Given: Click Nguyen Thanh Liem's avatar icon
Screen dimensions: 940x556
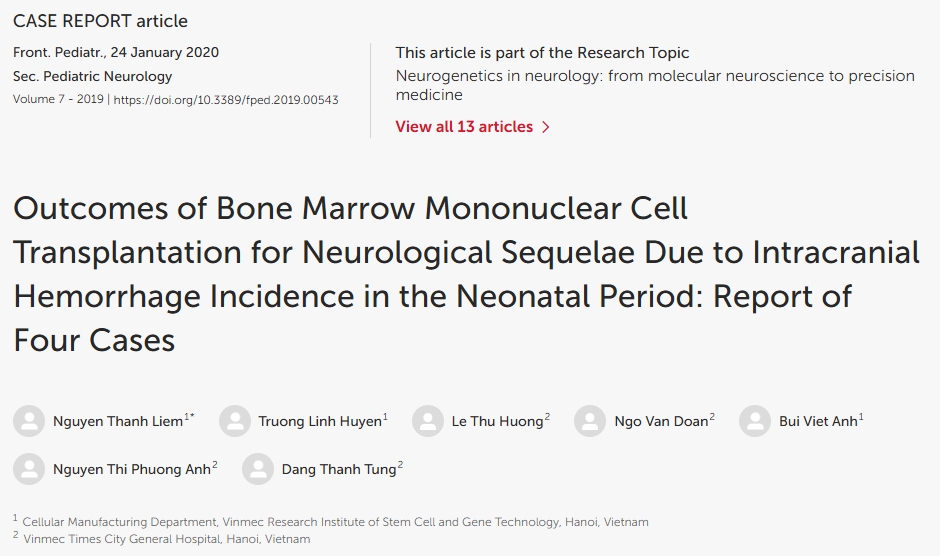Looking at the screenshot, I should [29, 421].
